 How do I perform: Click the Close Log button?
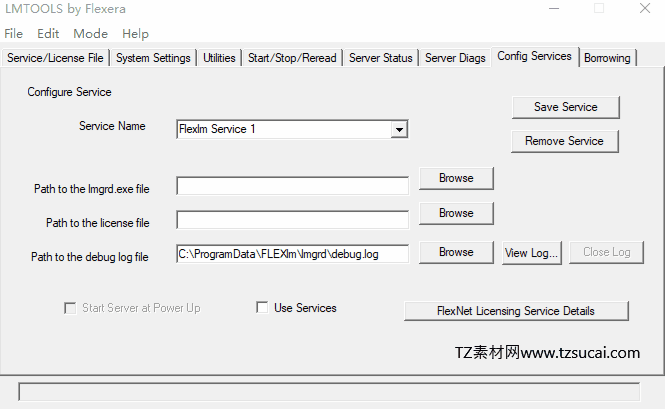(x=606, y=252)
